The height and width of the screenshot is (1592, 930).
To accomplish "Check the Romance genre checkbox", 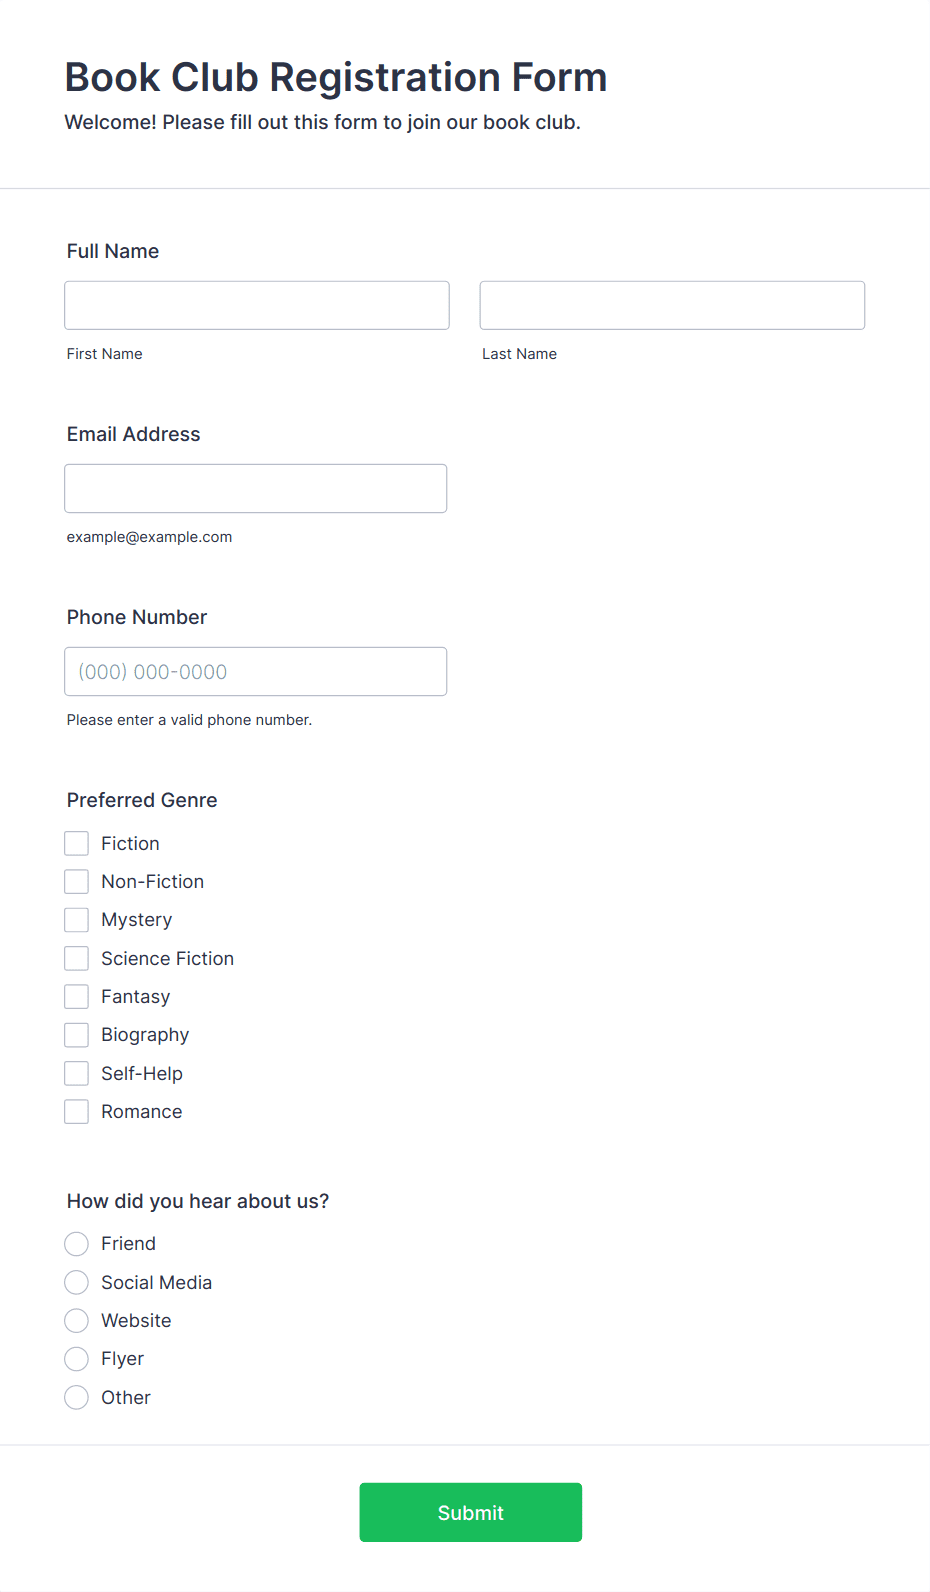I will [76, 1111].
